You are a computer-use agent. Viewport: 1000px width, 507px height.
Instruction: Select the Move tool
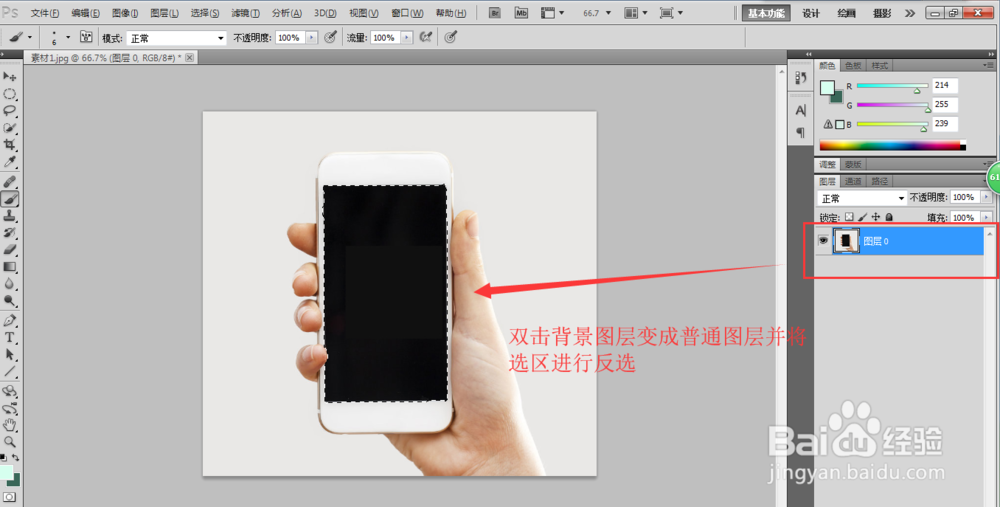point(10,77)
